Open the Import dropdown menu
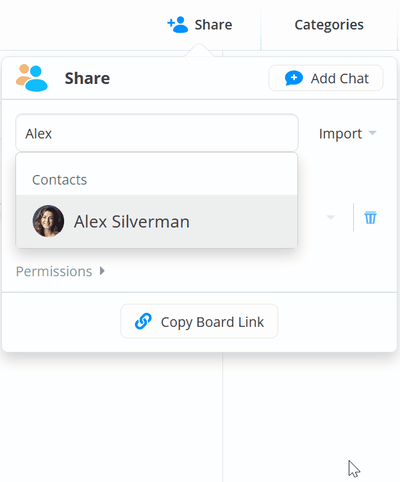 [x=347, y=134]
